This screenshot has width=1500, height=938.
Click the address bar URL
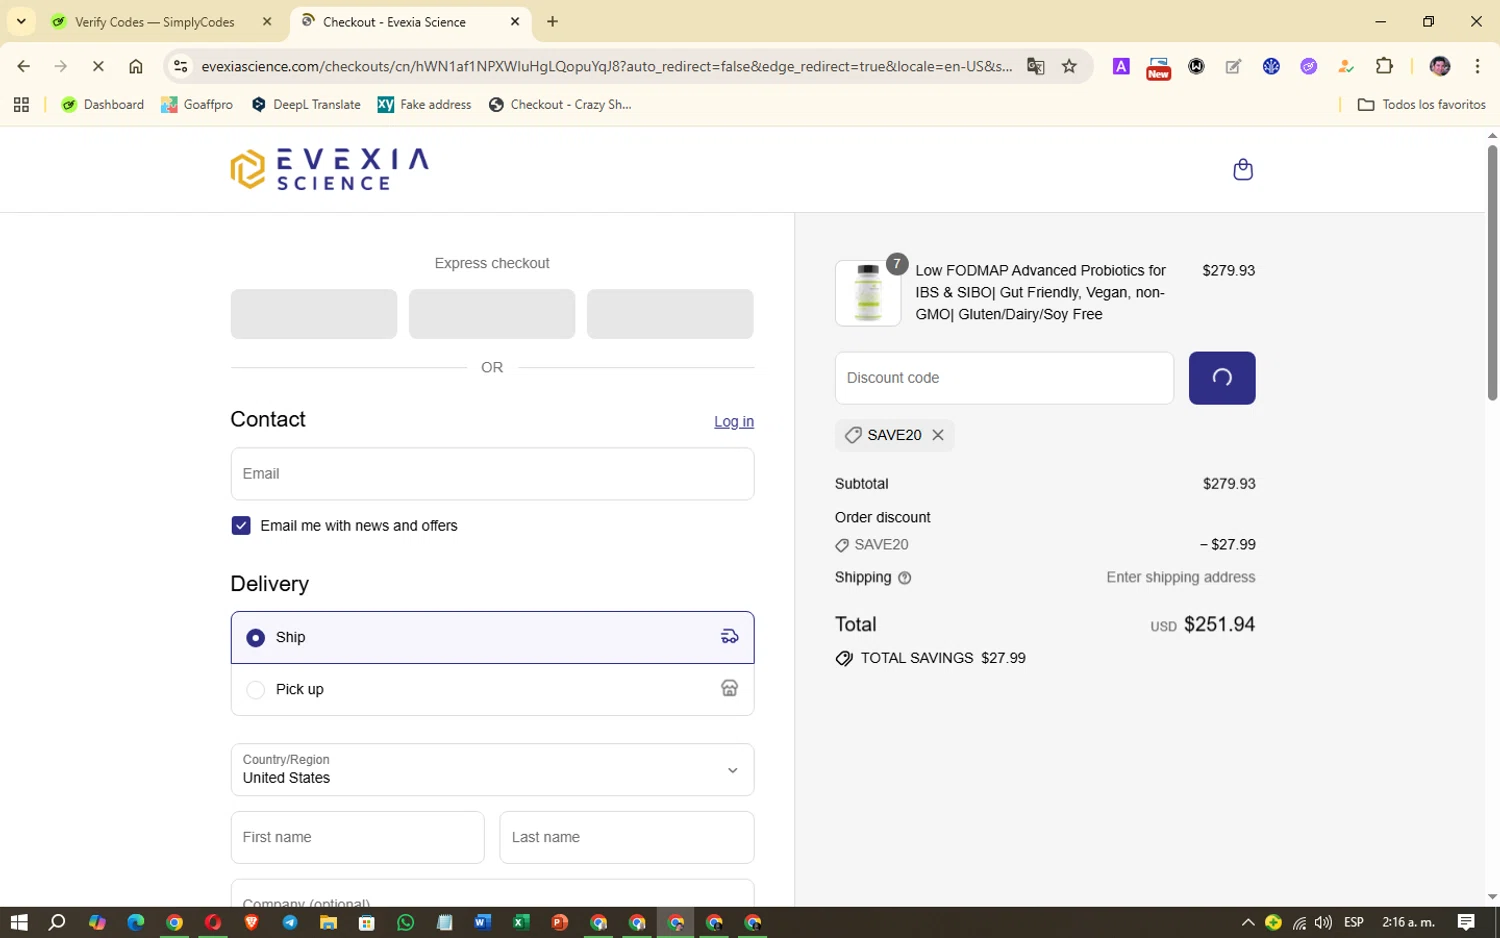pyautogui.click(x=606, y=67)
